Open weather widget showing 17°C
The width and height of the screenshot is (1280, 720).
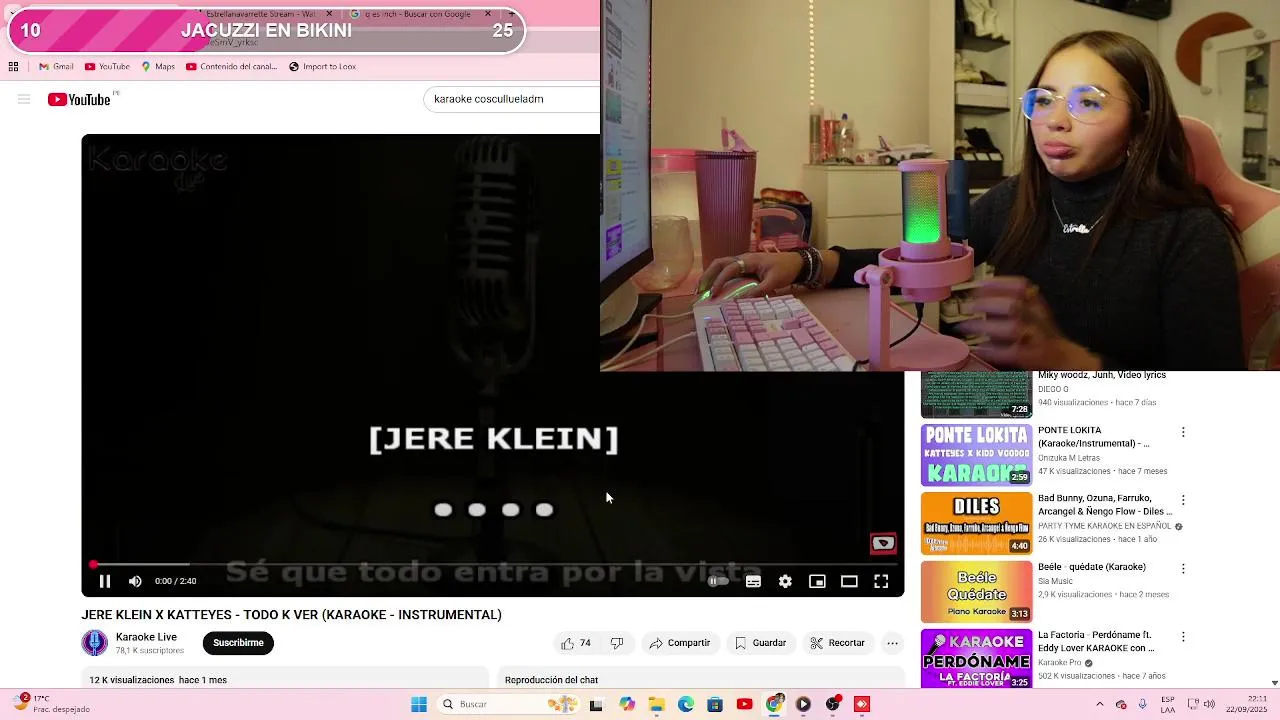(x=48, y=704)
